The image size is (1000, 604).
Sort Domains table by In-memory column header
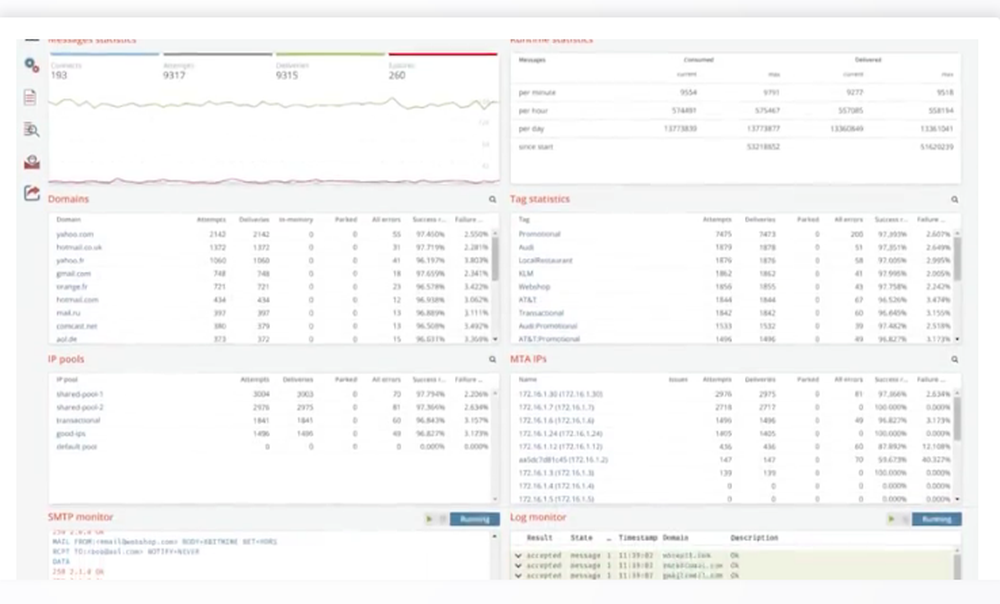point(296,219)
